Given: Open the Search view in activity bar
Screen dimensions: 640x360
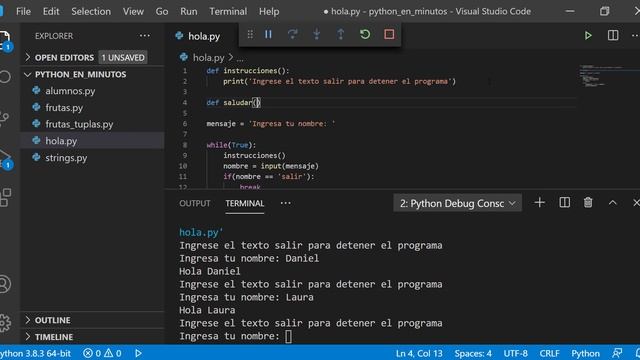Looking at the screenshot, I should pyautogui.click(x=5, y=76).
